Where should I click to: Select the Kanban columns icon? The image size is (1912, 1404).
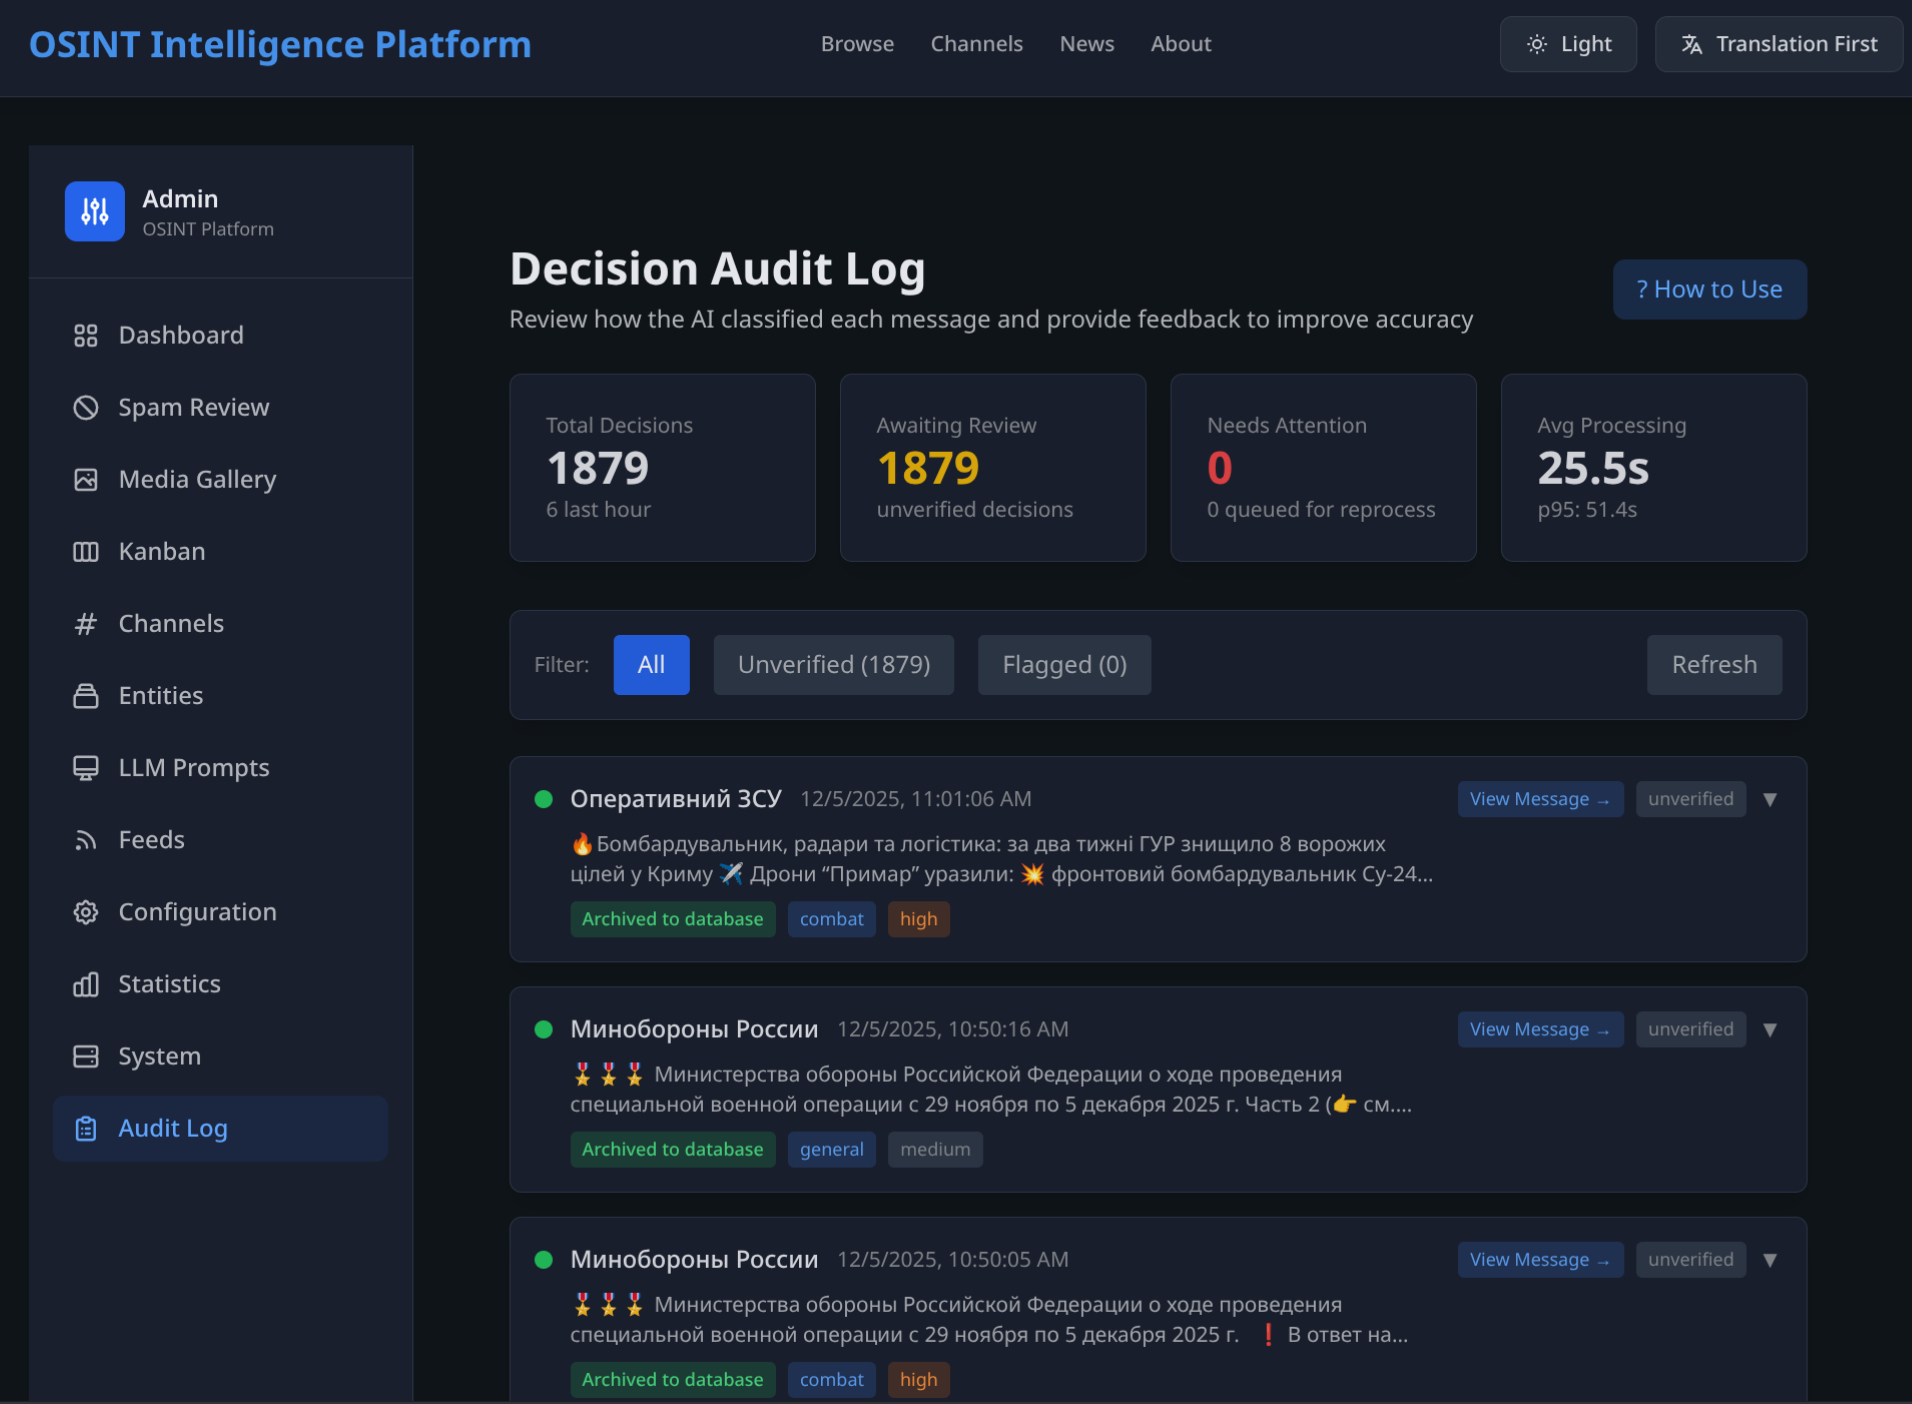[86, 552]
